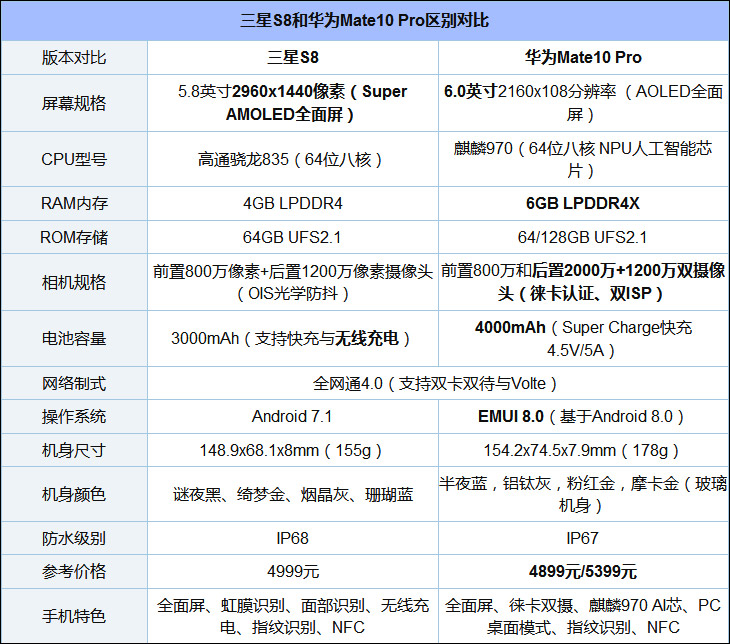
Task: Click the IP68 cell
Action: click(x=293, y=538)
